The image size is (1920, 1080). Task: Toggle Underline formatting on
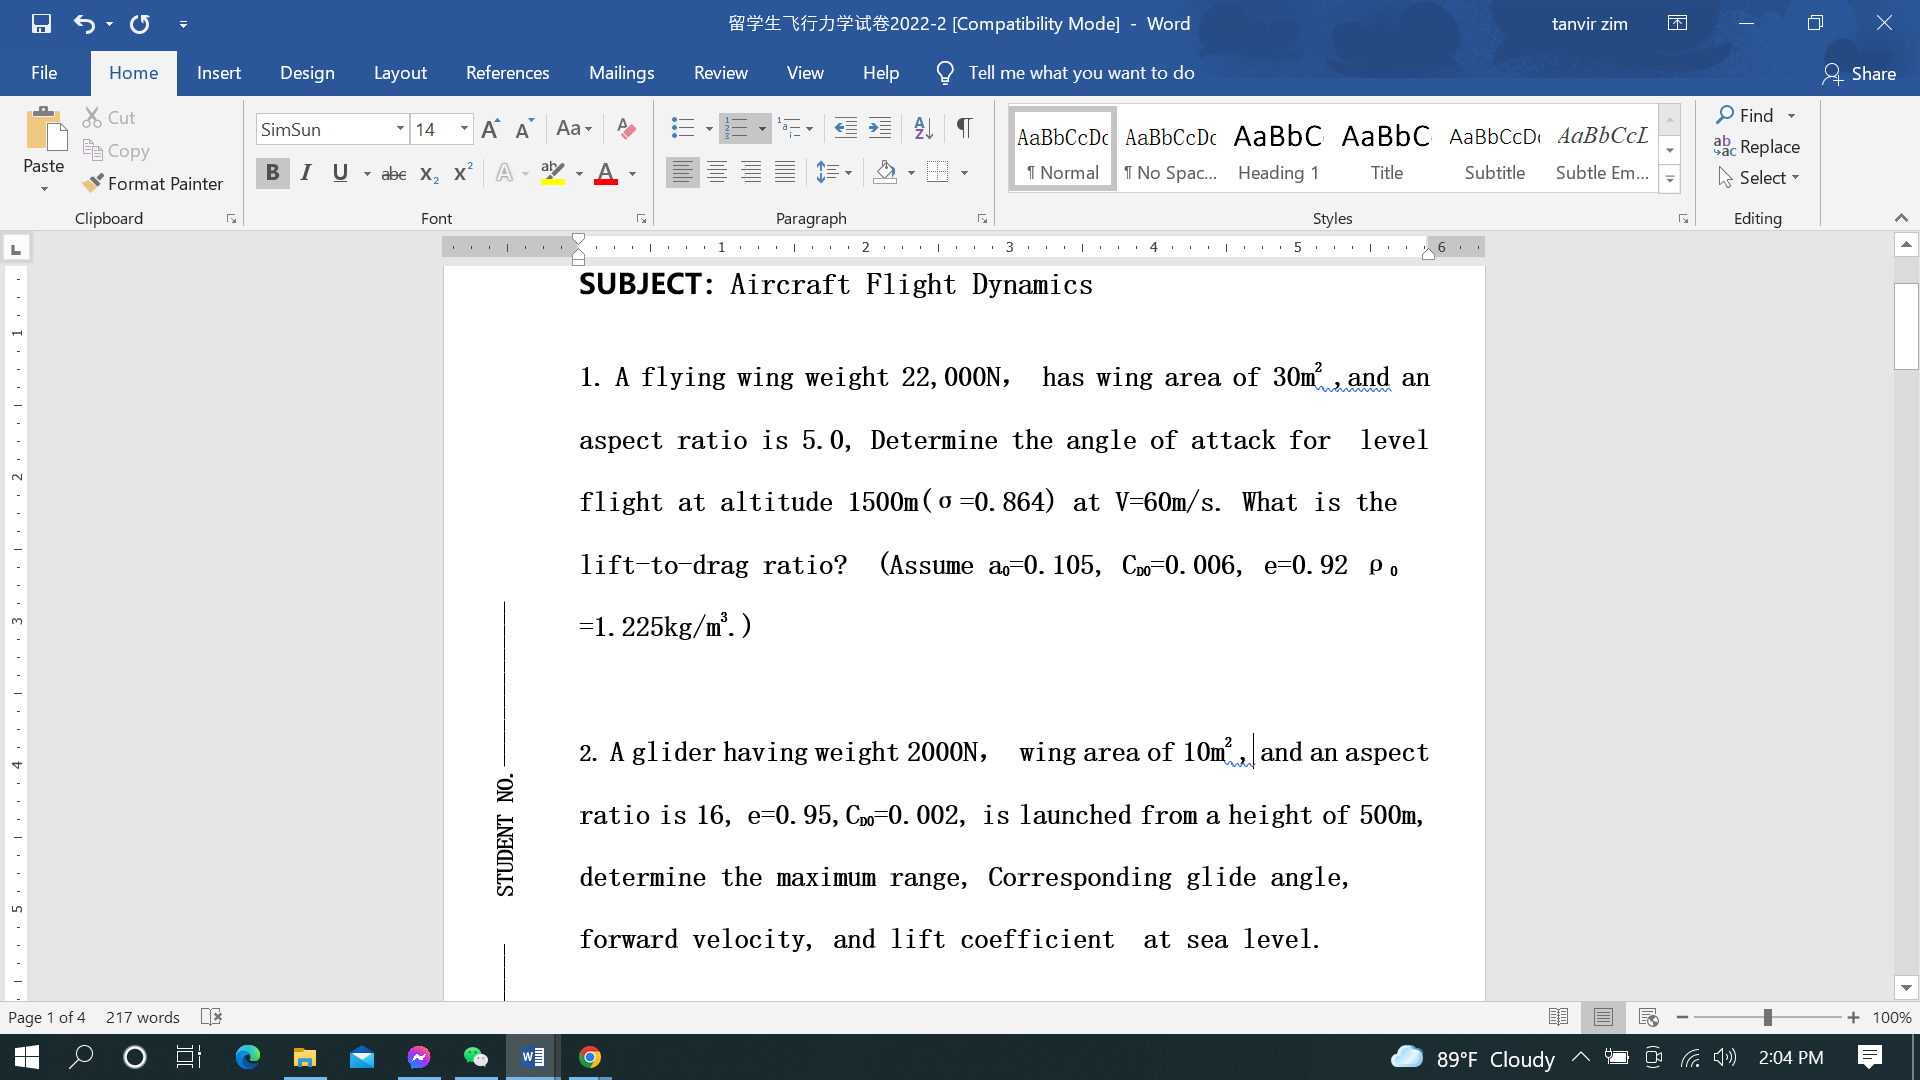point(340,172)
